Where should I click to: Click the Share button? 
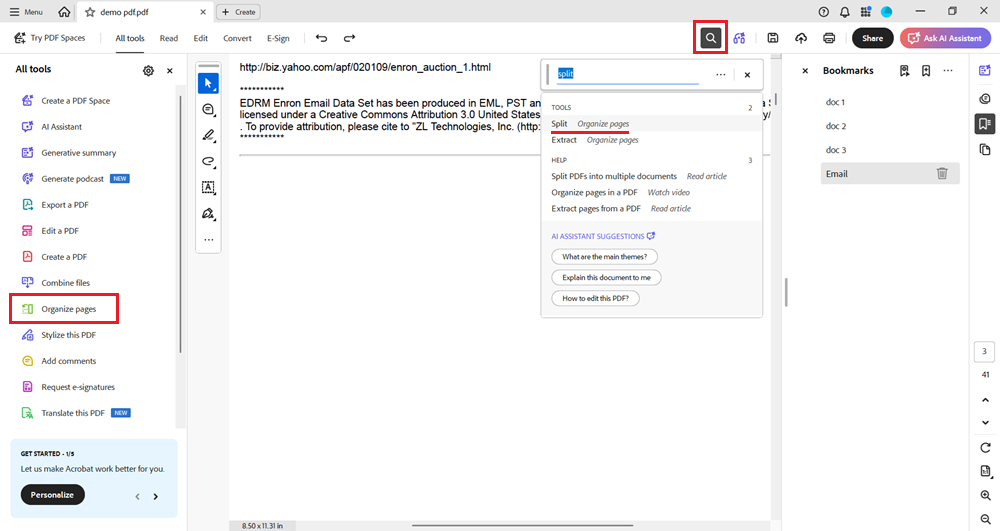(x=872, y=38)
